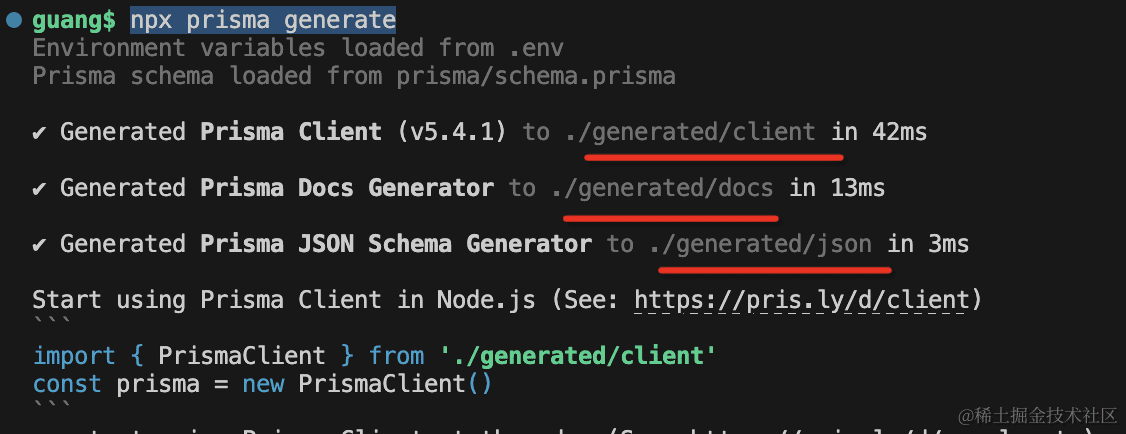This screenshot has height=434, width=1126.
Task: Click the guang$ shell prompt text
Action: [74, 20]
